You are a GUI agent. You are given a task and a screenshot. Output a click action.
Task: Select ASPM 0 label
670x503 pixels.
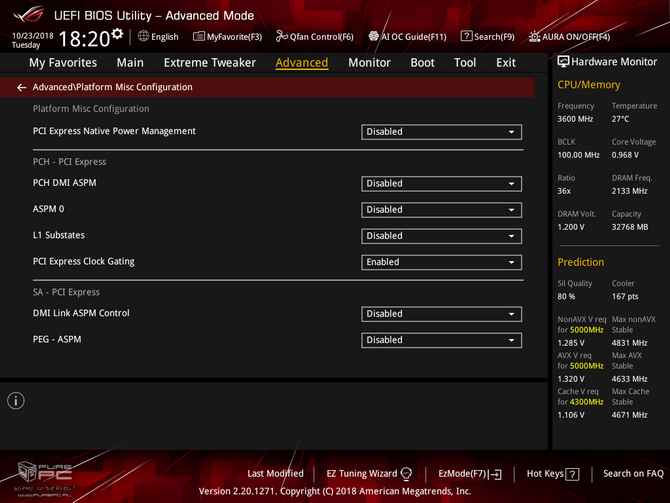(48, 209)
